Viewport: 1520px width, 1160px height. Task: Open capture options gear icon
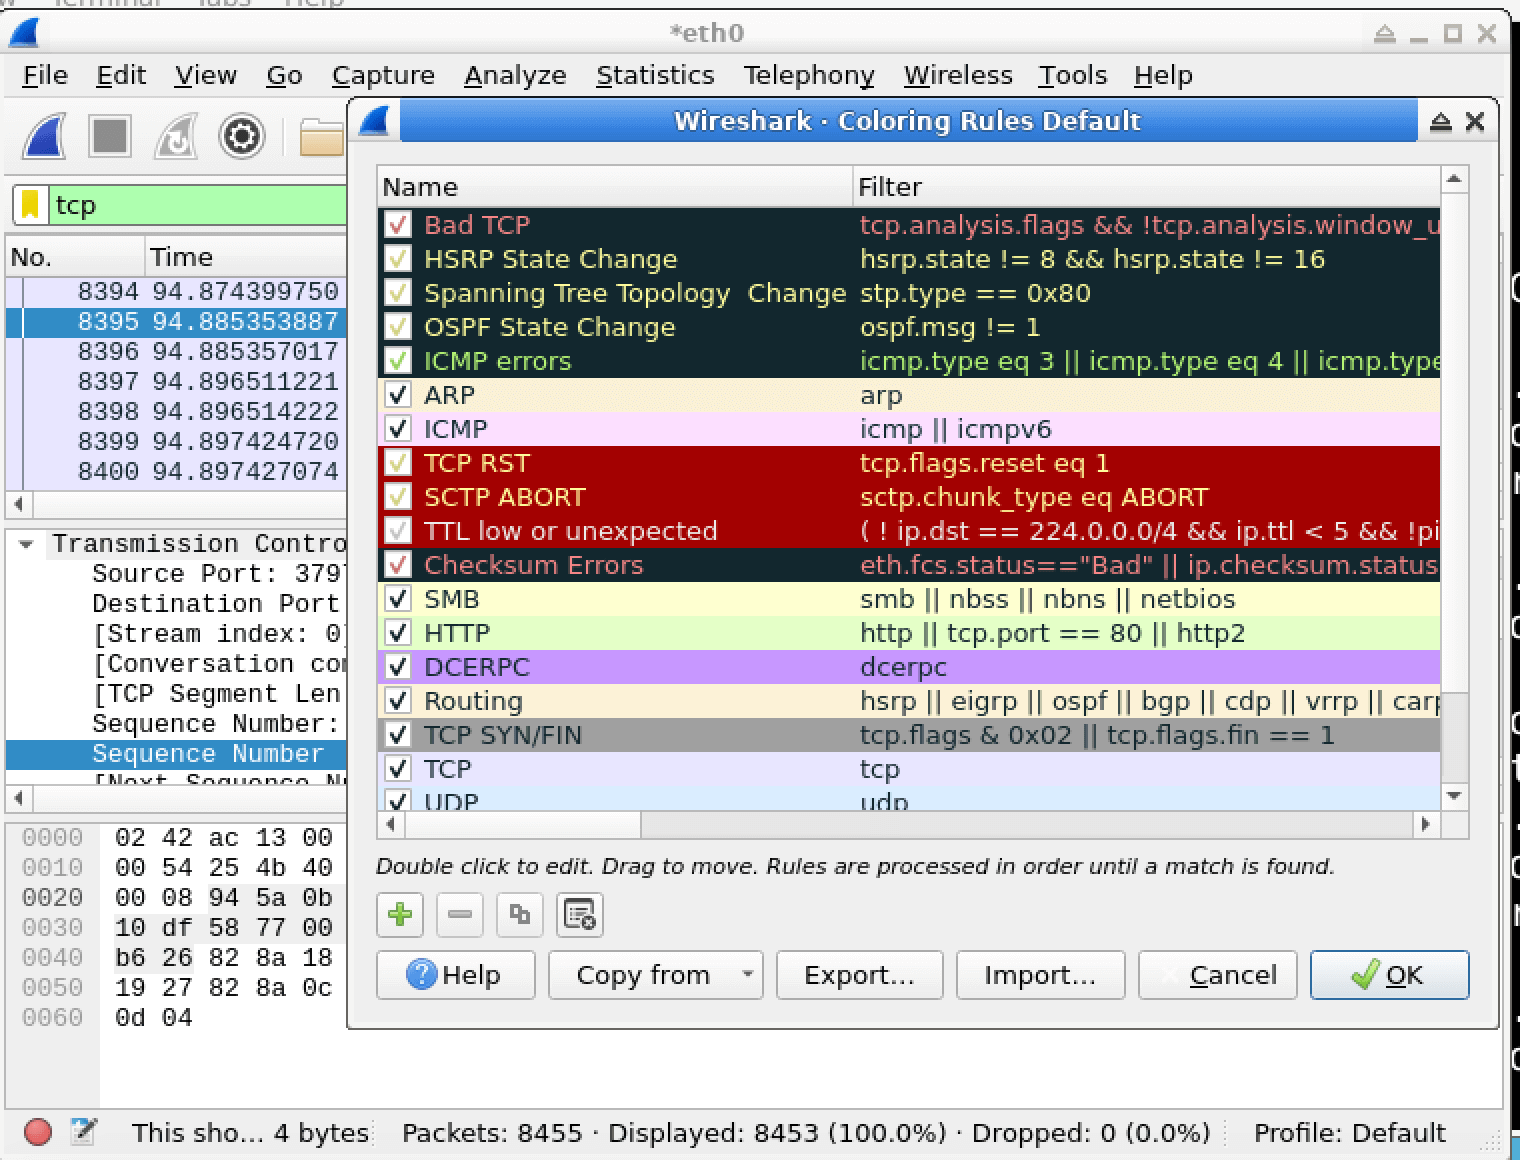tap(241, 137)
